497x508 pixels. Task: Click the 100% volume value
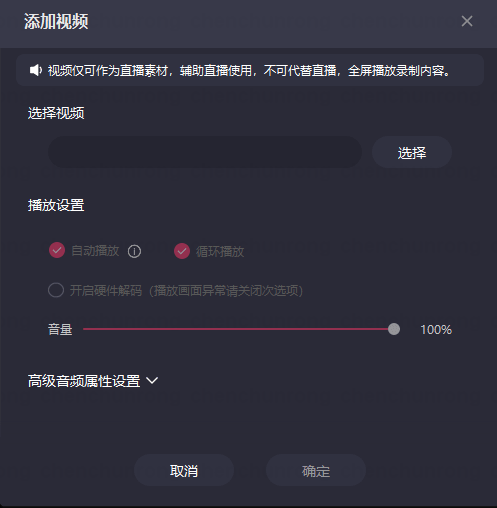point(436,330)
